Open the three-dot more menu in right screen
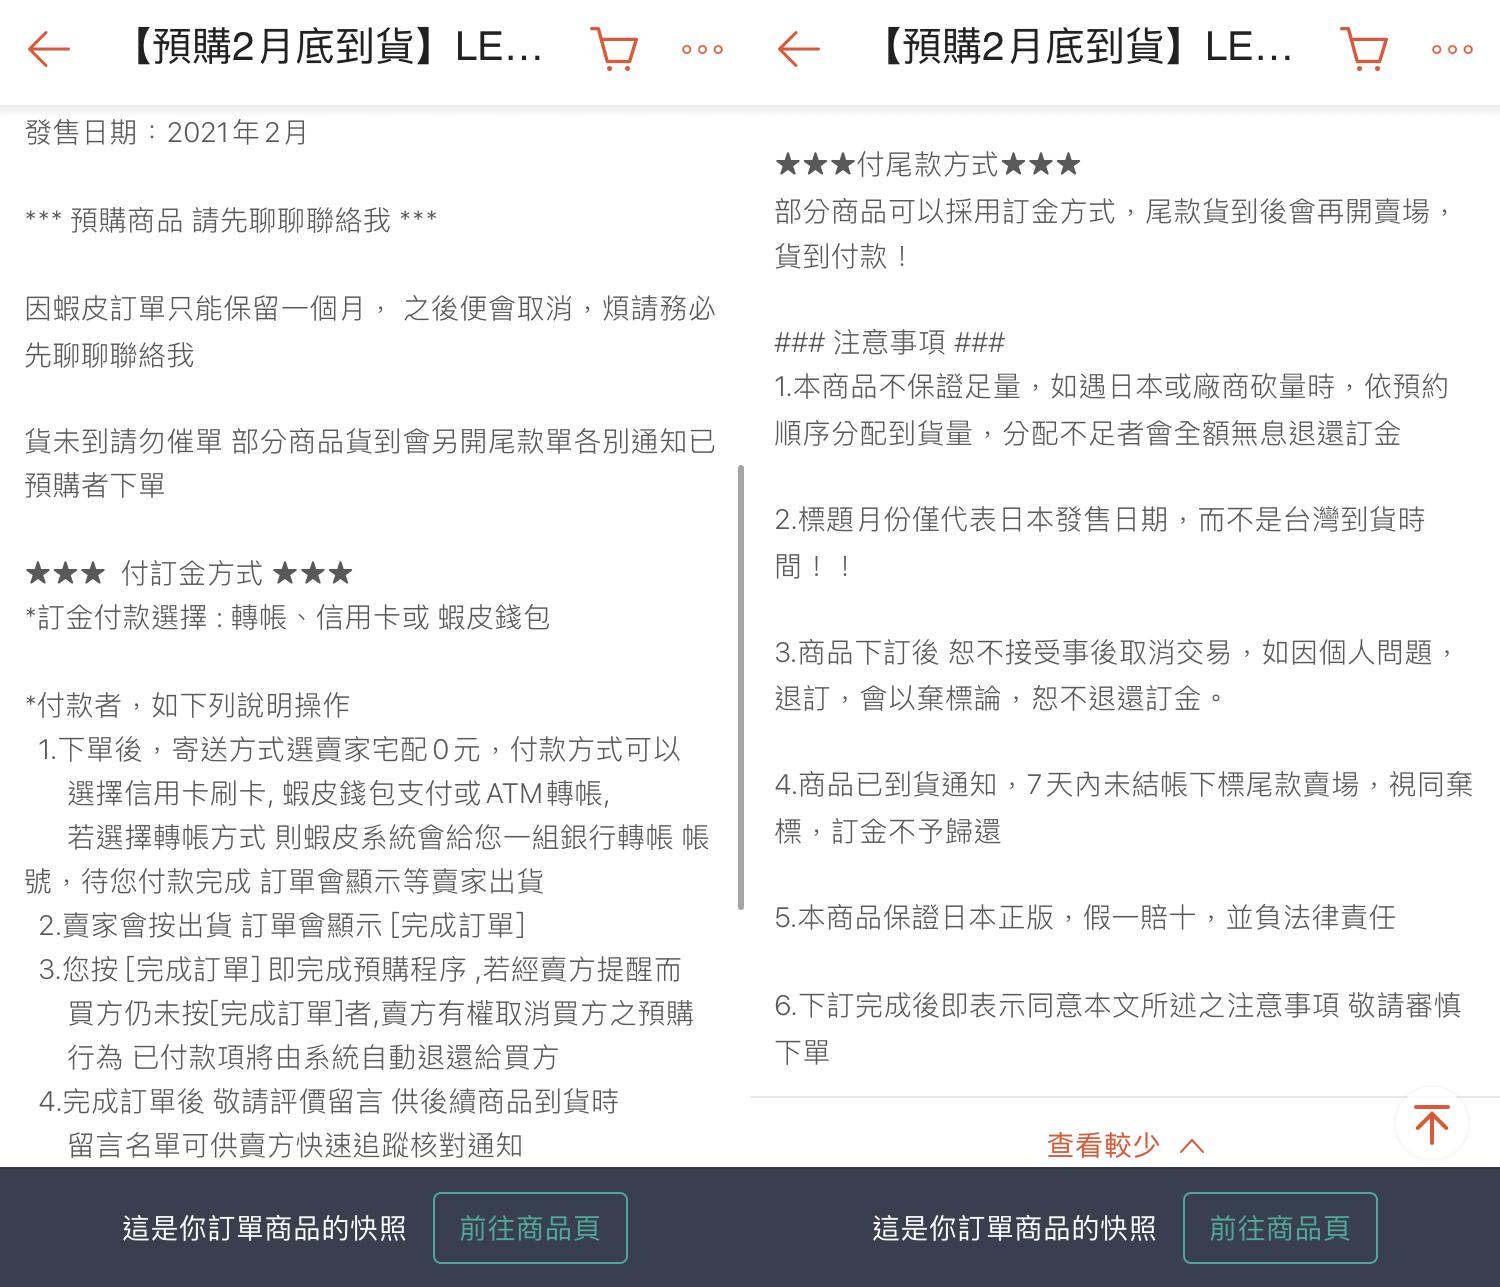Screen dimensions: 1500x1287 (x=1452, y=49)
